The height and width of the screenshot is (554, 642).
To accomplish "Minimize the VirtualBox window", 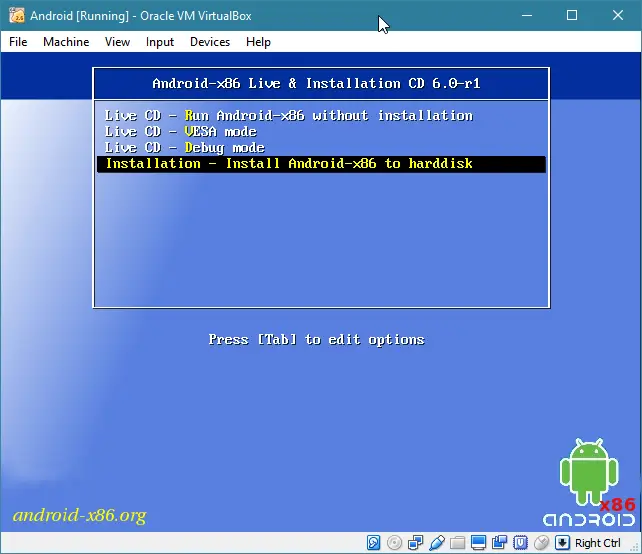I will tap(527, 16).
